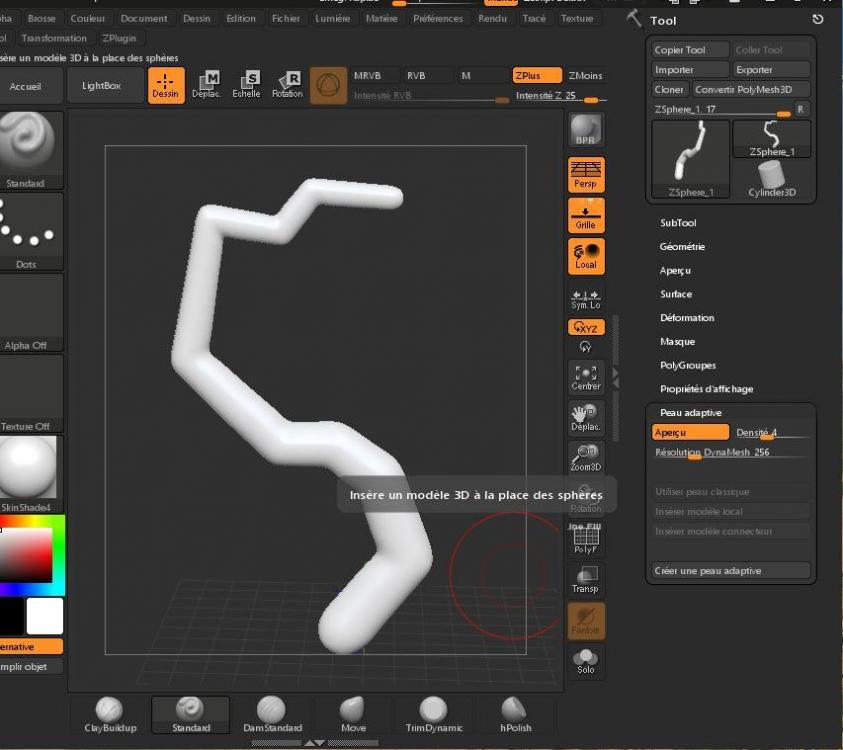Click the Convertir PolyMesh3D button

pyautogui.click(x=750, y=90)
